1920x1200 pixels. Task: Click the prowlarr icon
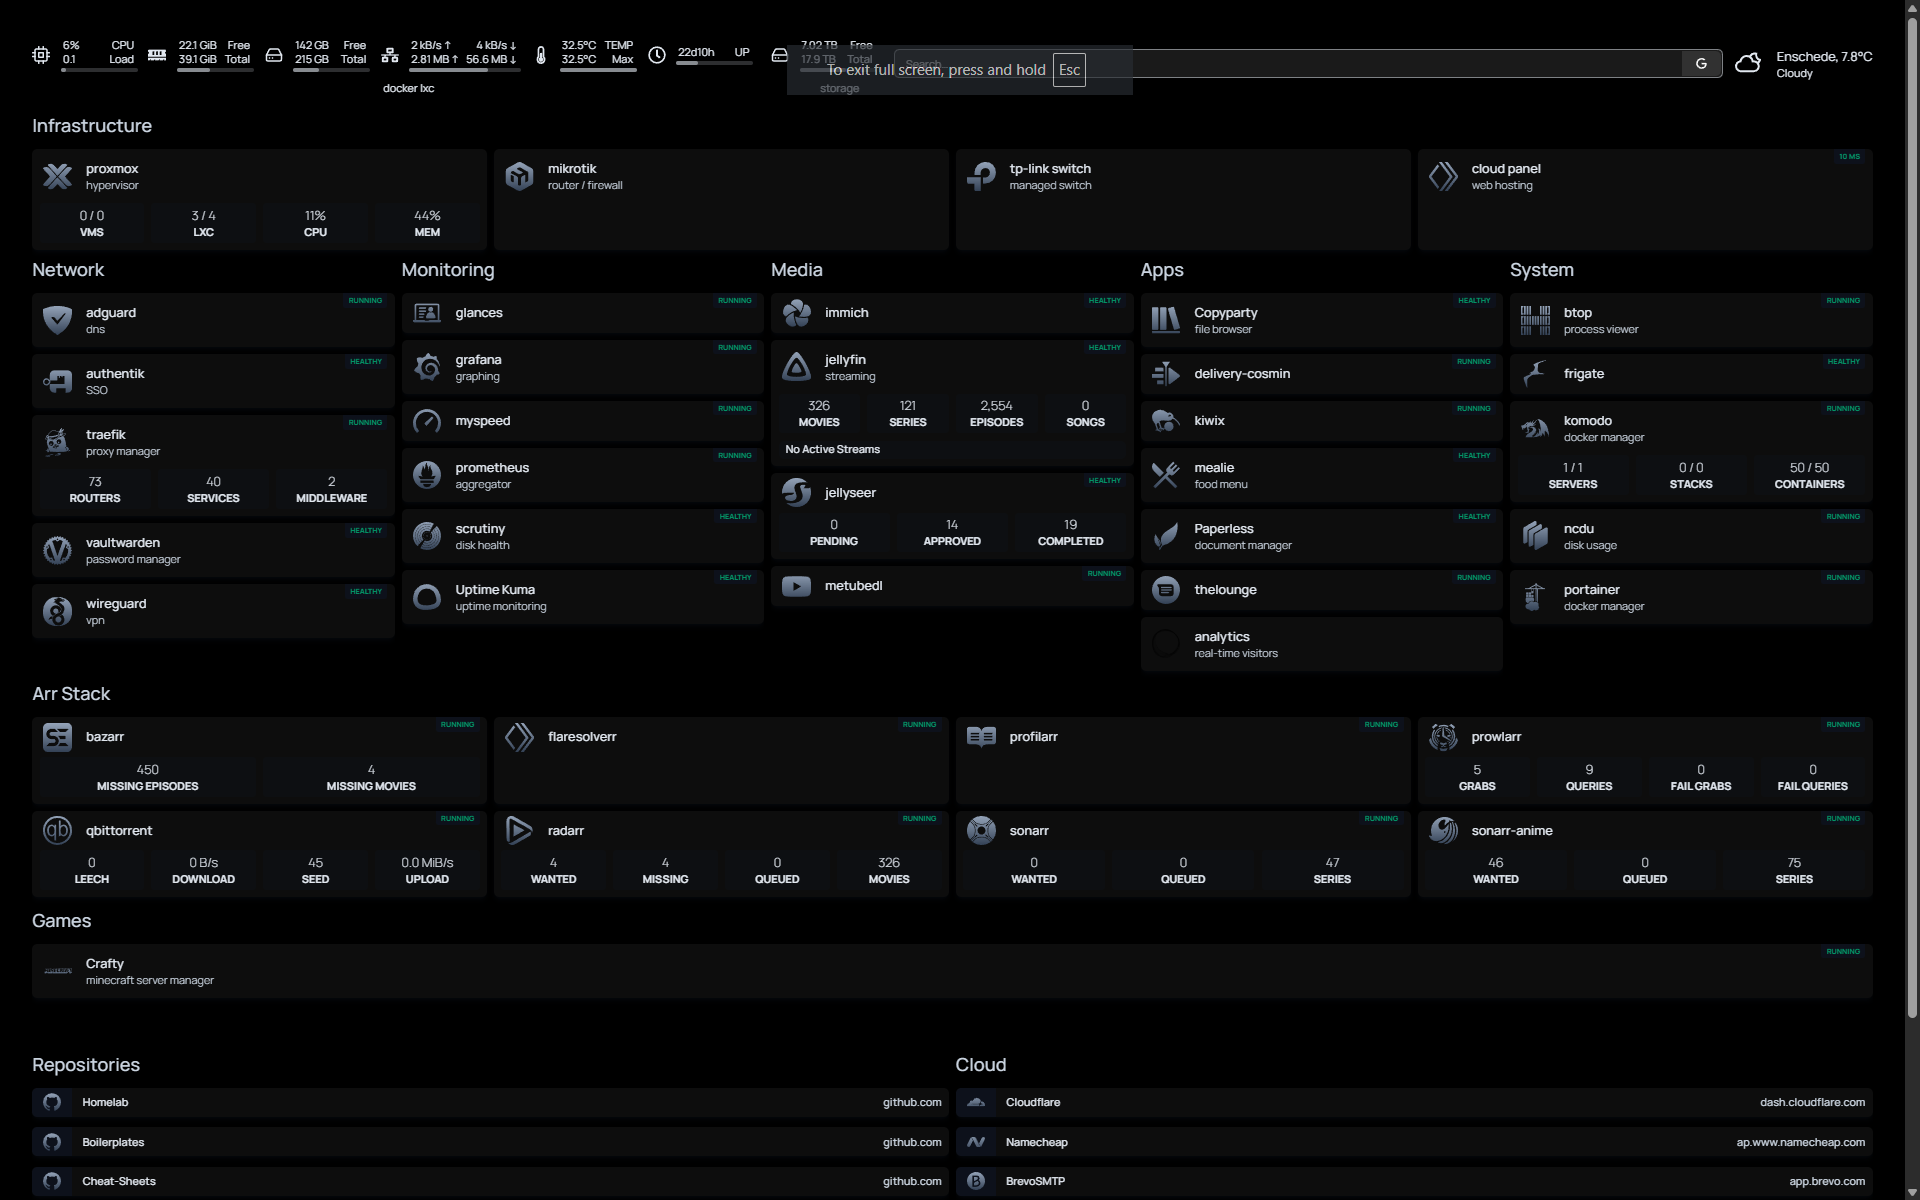pos(1443,737)
